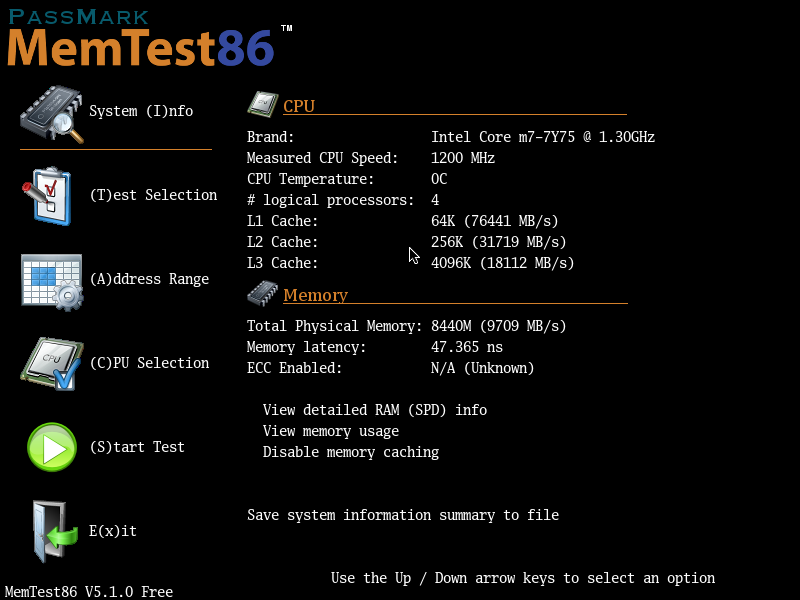The width and height of the screenshot is (800, 600).
Task: Click the Memory section heading
Action: [316, 295]
